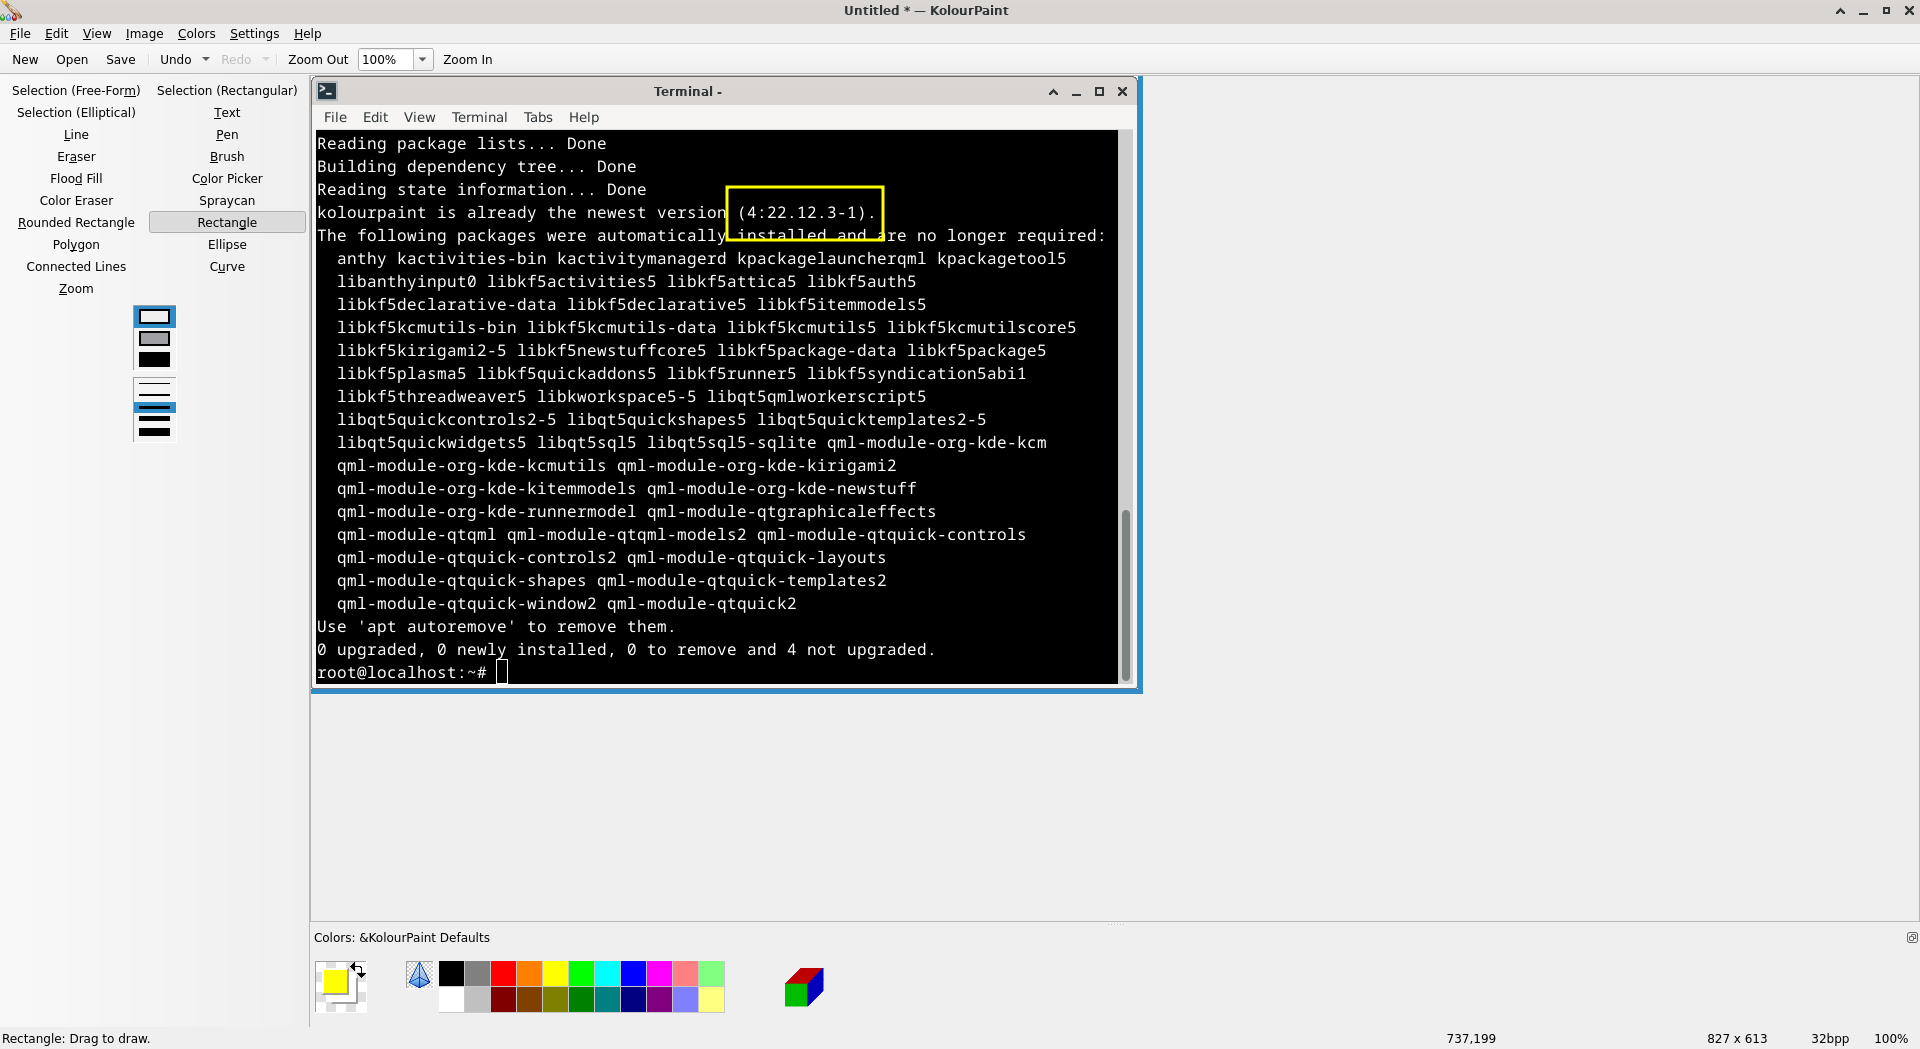Select the Selection (Free-Form) tool
The height and width of the screenshot is (1049, 1920).
(76, 91)
